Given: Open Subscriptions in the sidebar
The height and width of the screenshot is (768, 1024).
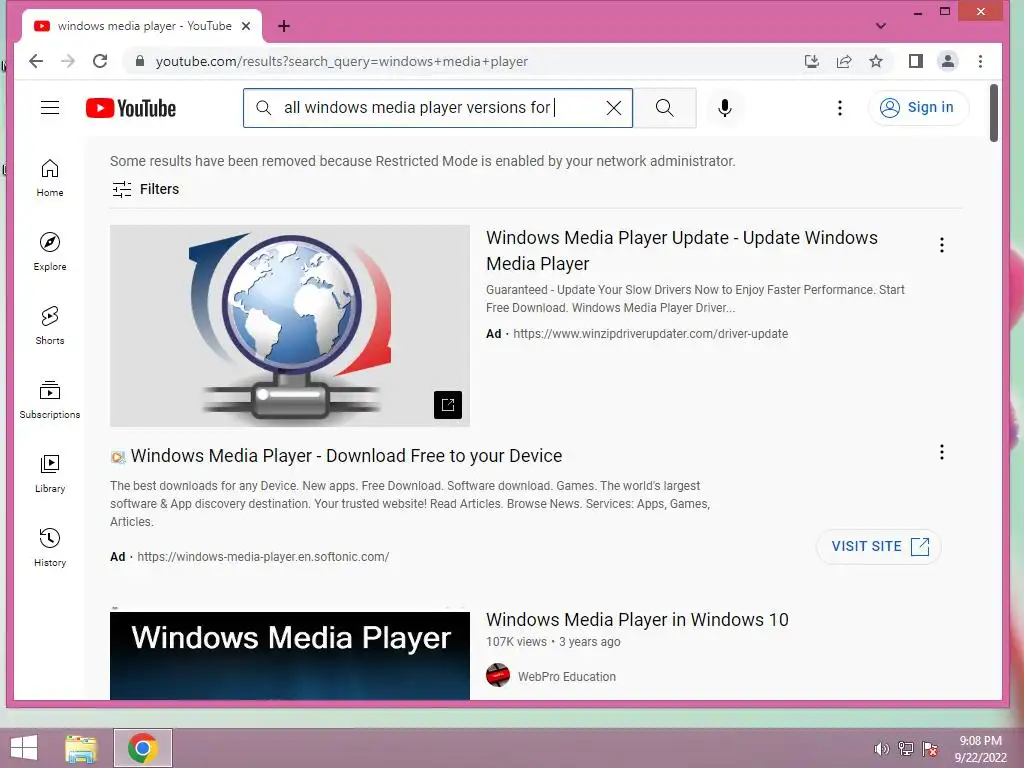Looking at the screenshot, I should click(x=50, y=400).
